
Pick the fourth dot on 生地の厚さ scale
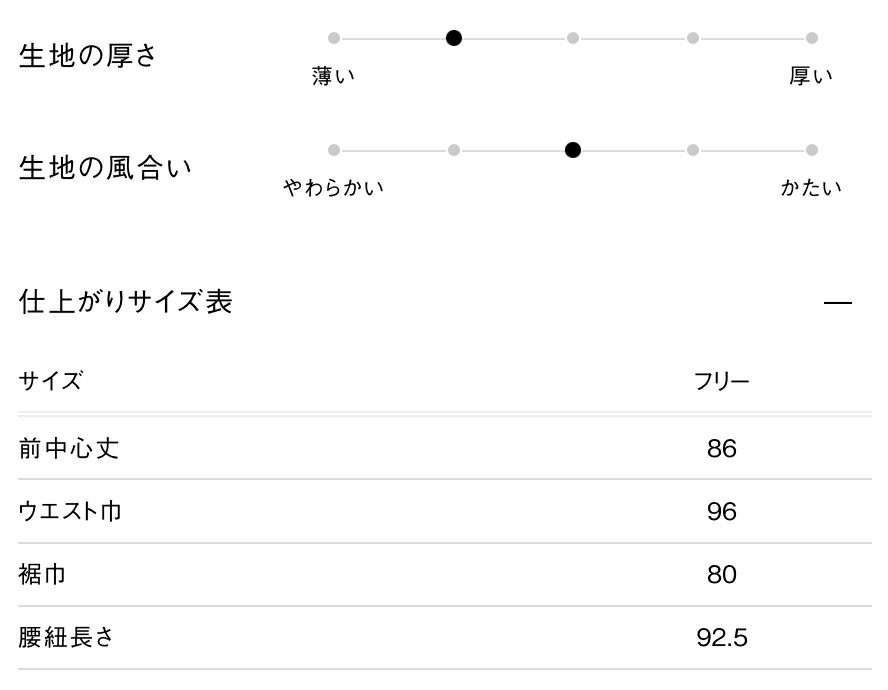click(x=692, y=38)
